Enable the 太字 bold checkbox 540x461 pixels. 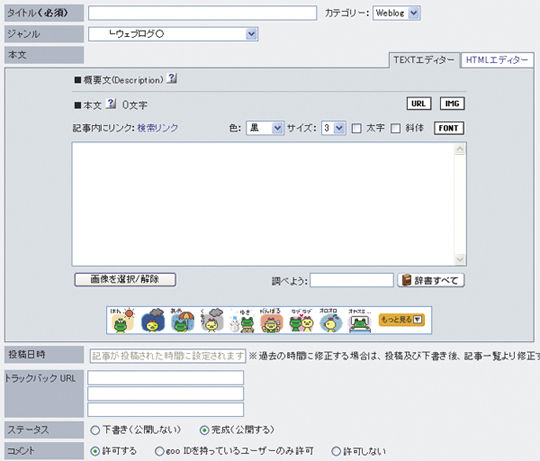coord(356,128)
